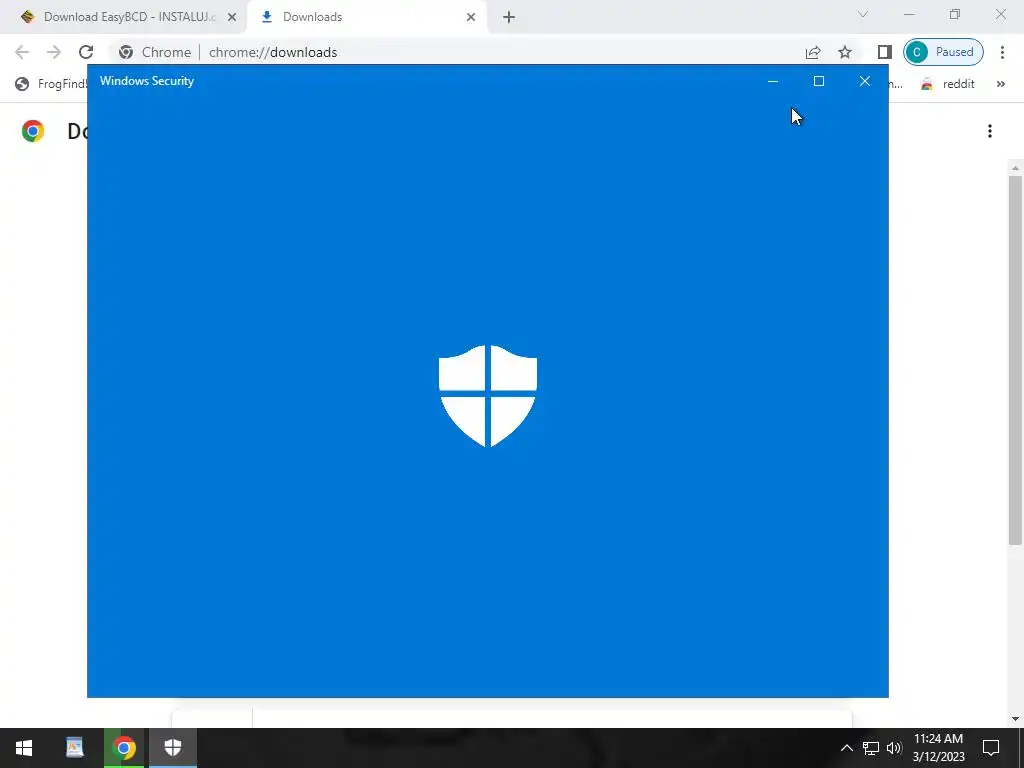Close the Download EasyBCD tab
This screenshot has width=1024, height=768.
(x=232, y=17)
